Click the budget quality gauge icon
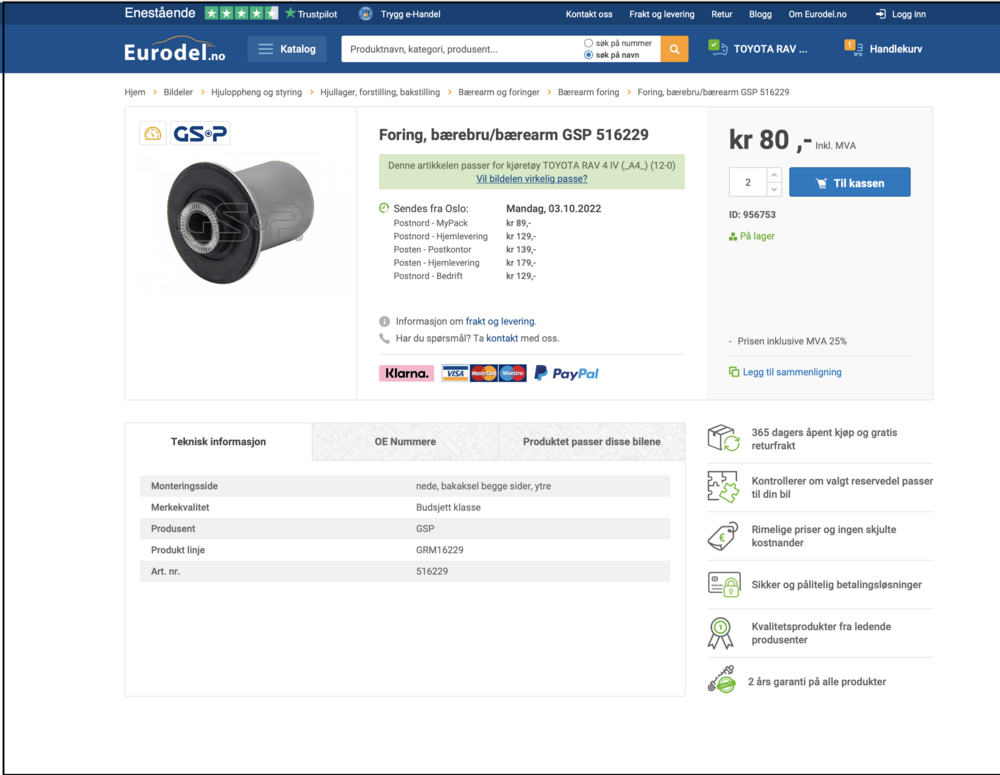The width and height of the screenshot is (1000, 775). (x=153, y=134)
